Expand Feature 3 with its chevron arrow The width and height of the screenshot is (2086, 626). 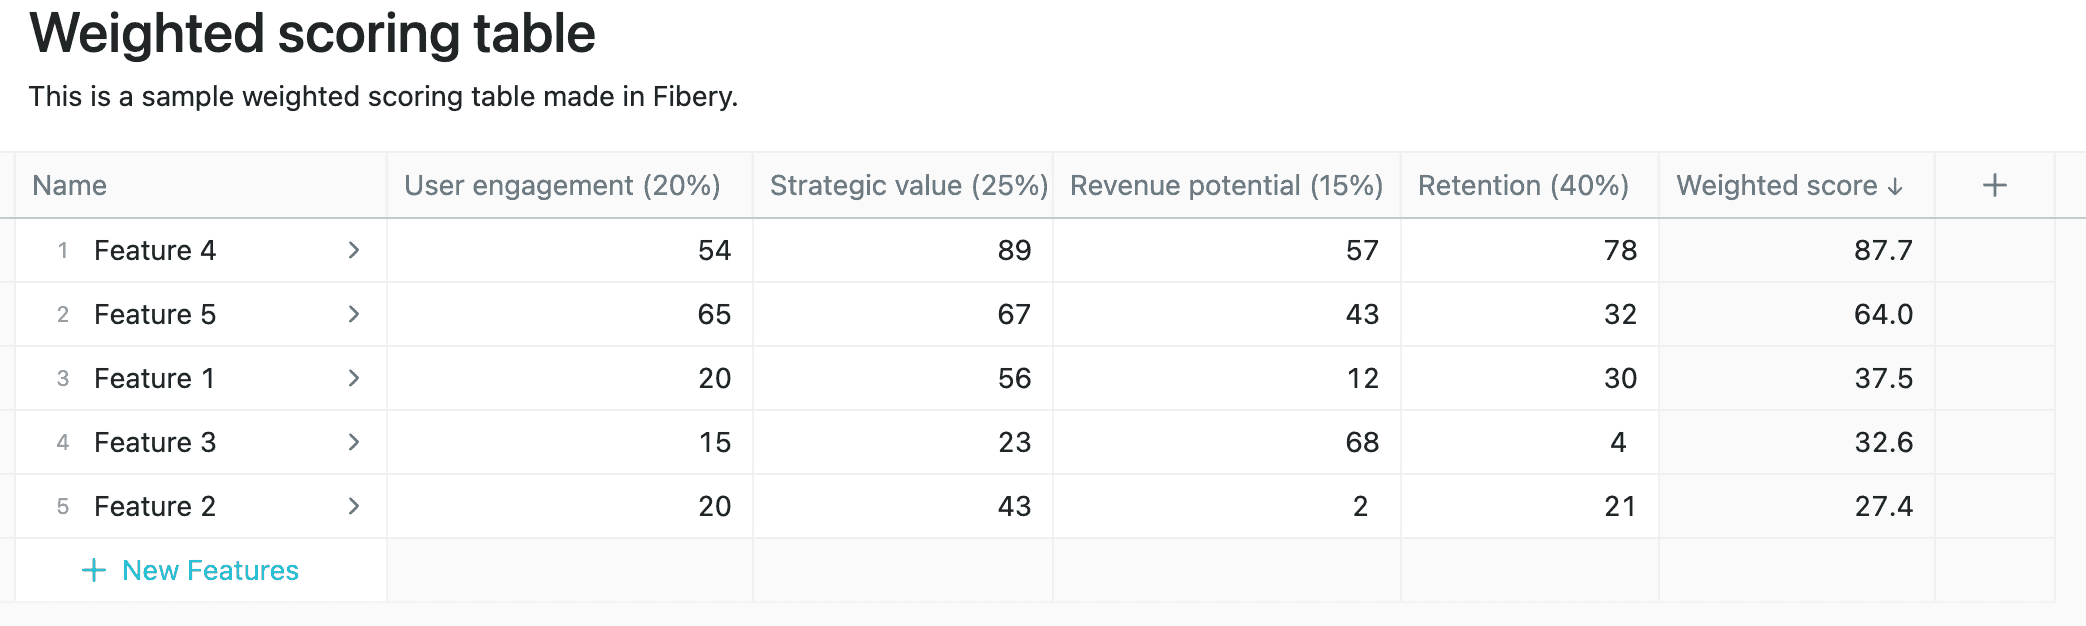tap(353, 442)
